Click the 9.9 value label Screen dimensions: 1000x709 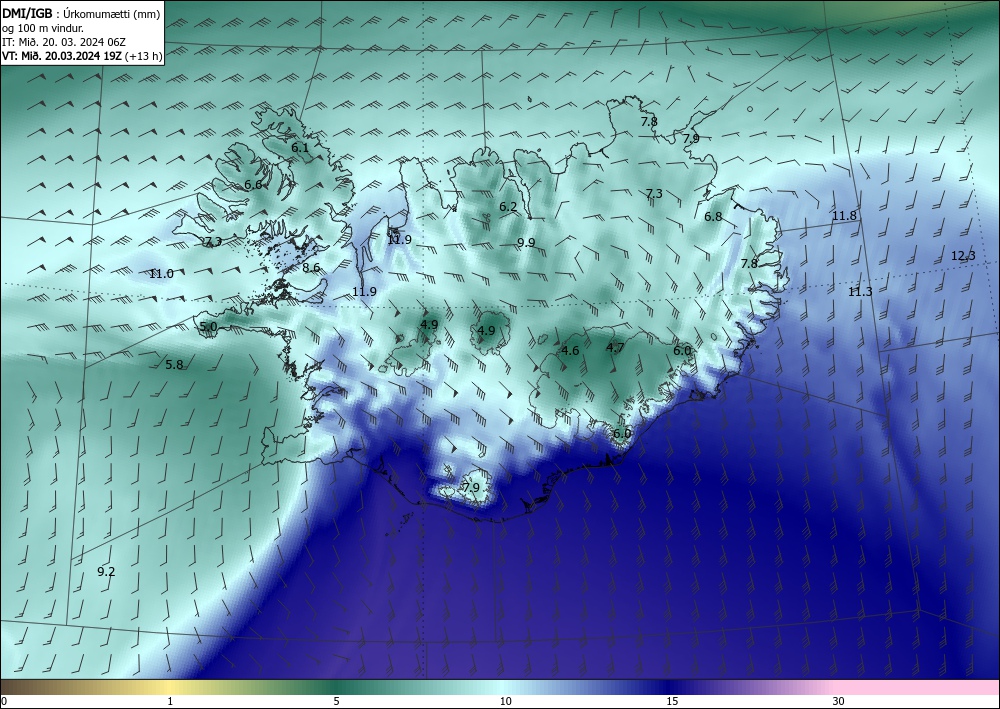(x=526, y=242)
